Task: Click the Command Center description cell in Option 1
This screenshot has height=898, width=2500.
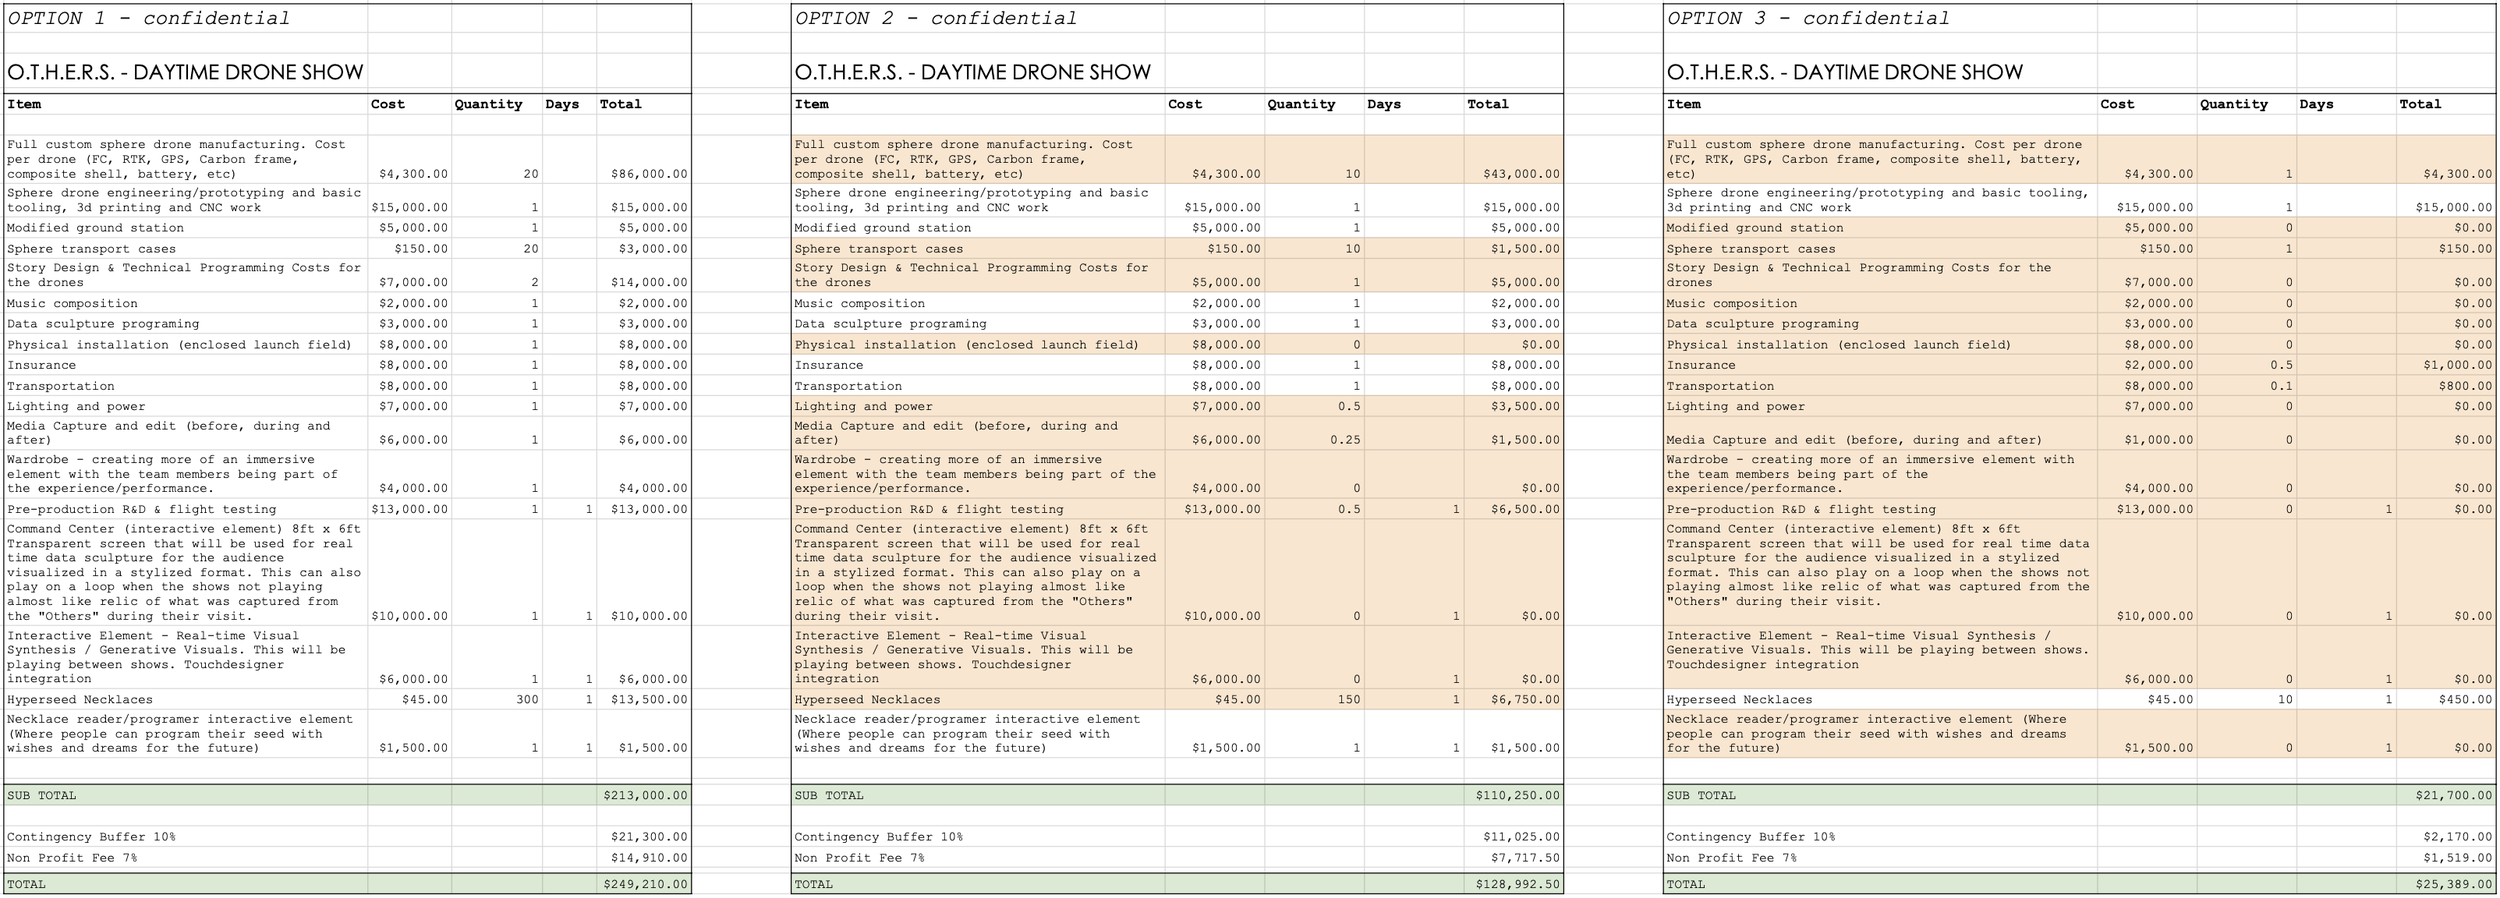Action: (185, 573)
